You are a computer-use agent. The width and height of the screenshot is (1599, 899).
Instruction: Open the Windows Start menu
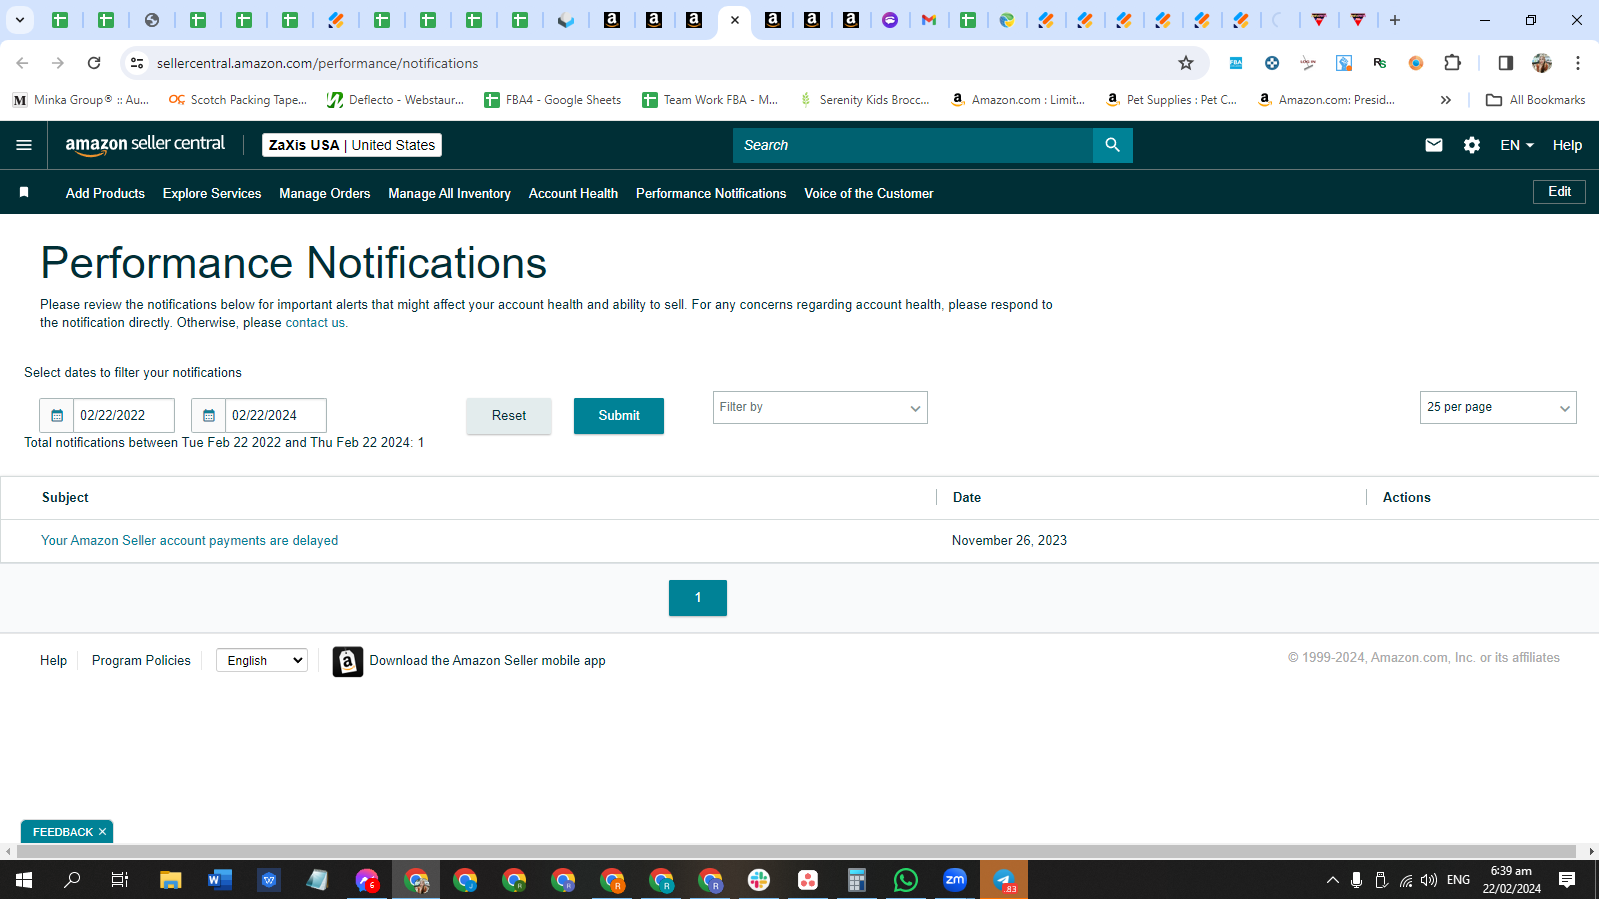coord(24,880)
